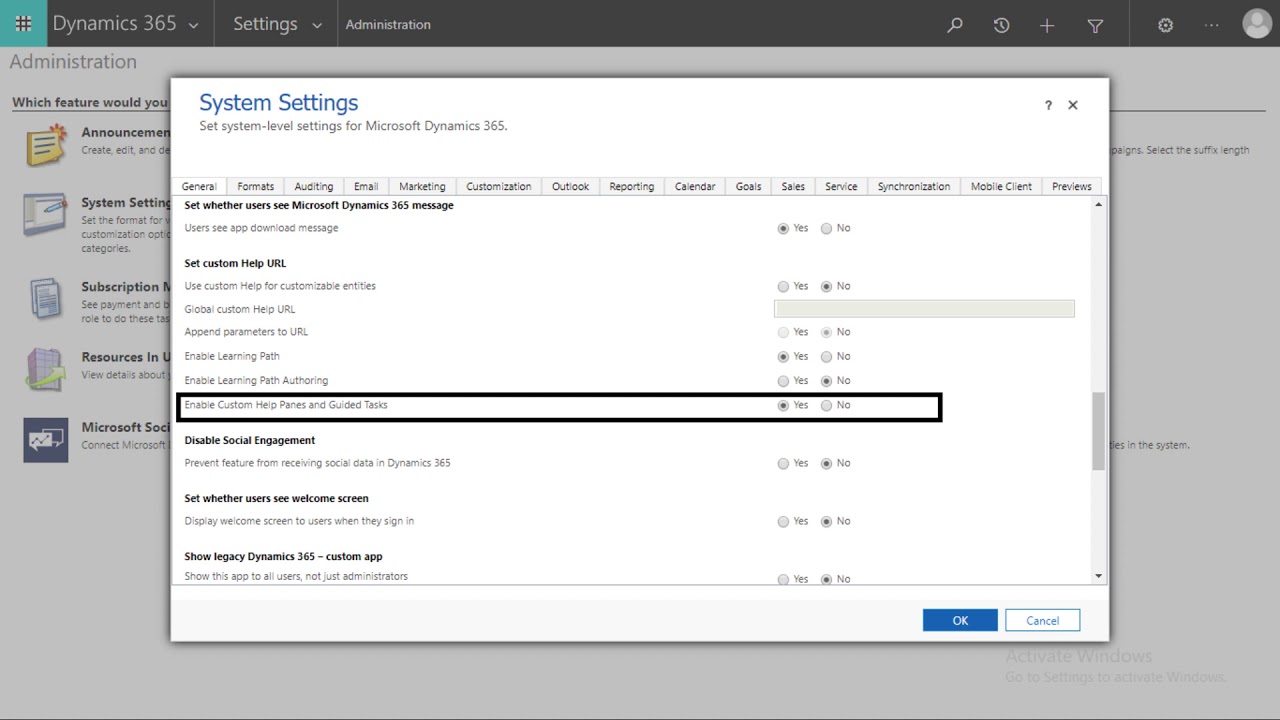Click the Administration breadcrumb
This screenshot has height=720, width=1280.
pos(388,25)
